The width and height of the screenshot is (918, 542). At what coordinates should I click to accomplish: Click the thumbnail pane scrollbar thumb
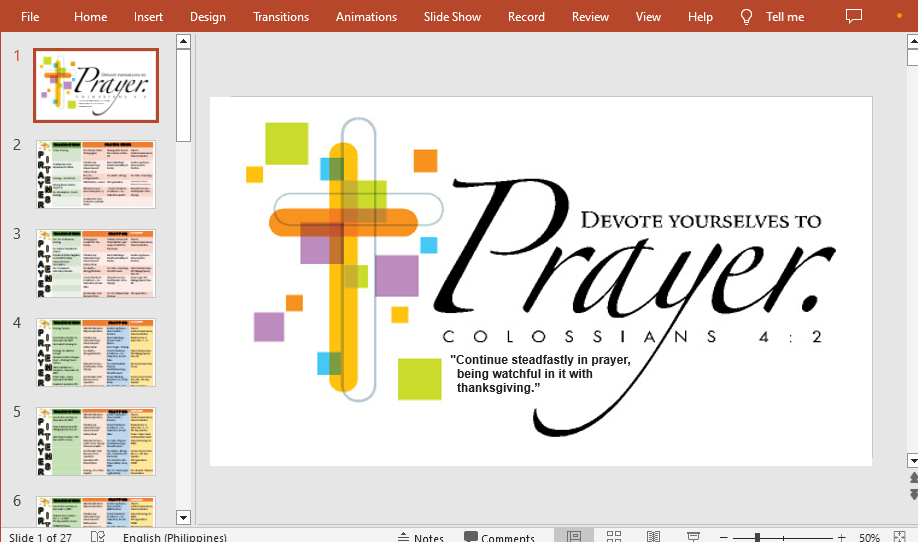click(183, 95)
